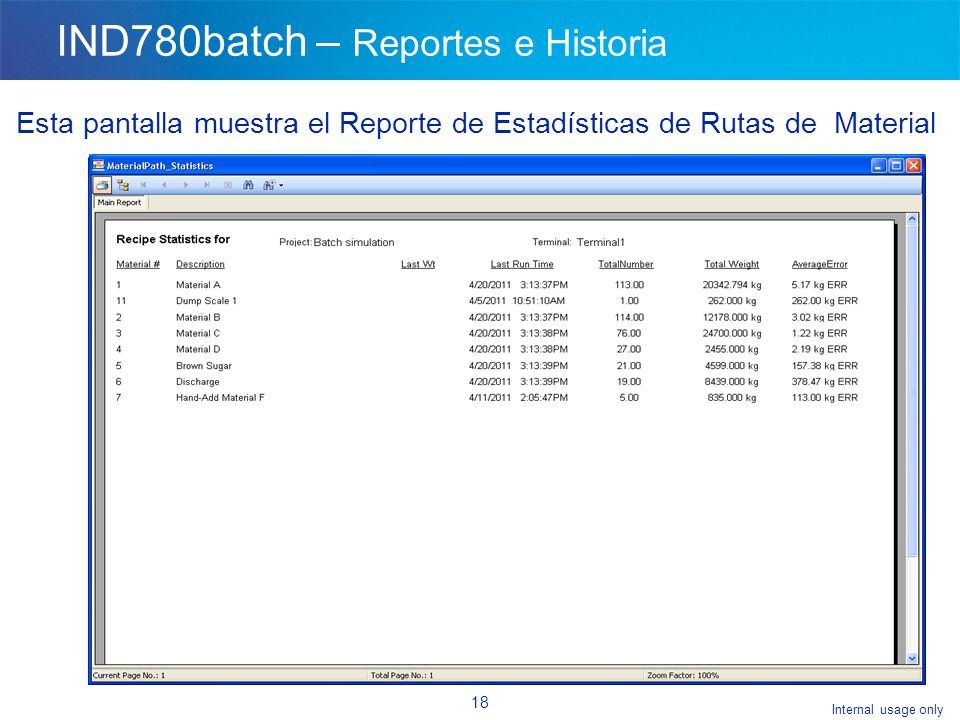Click the close current view icon
Image resolution: width=960 pixels, height=720 pixels.
coord(228,185)
